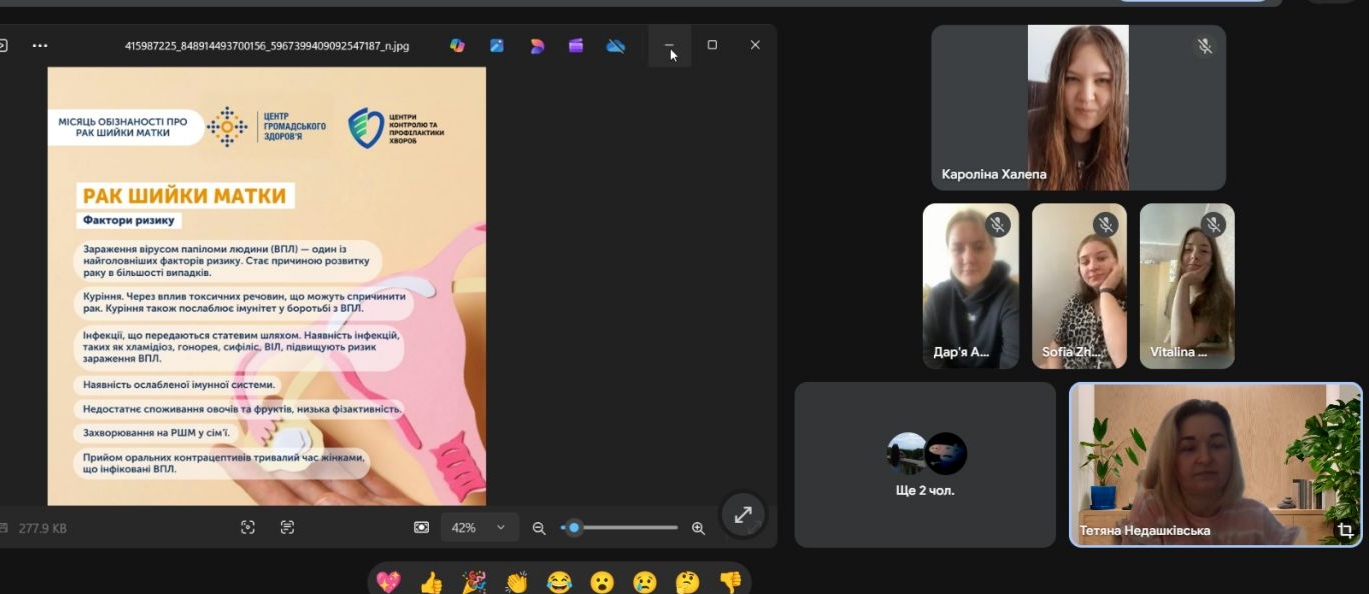
Task: Send the thumbs up emoji reaction
Action: point(431,582)
